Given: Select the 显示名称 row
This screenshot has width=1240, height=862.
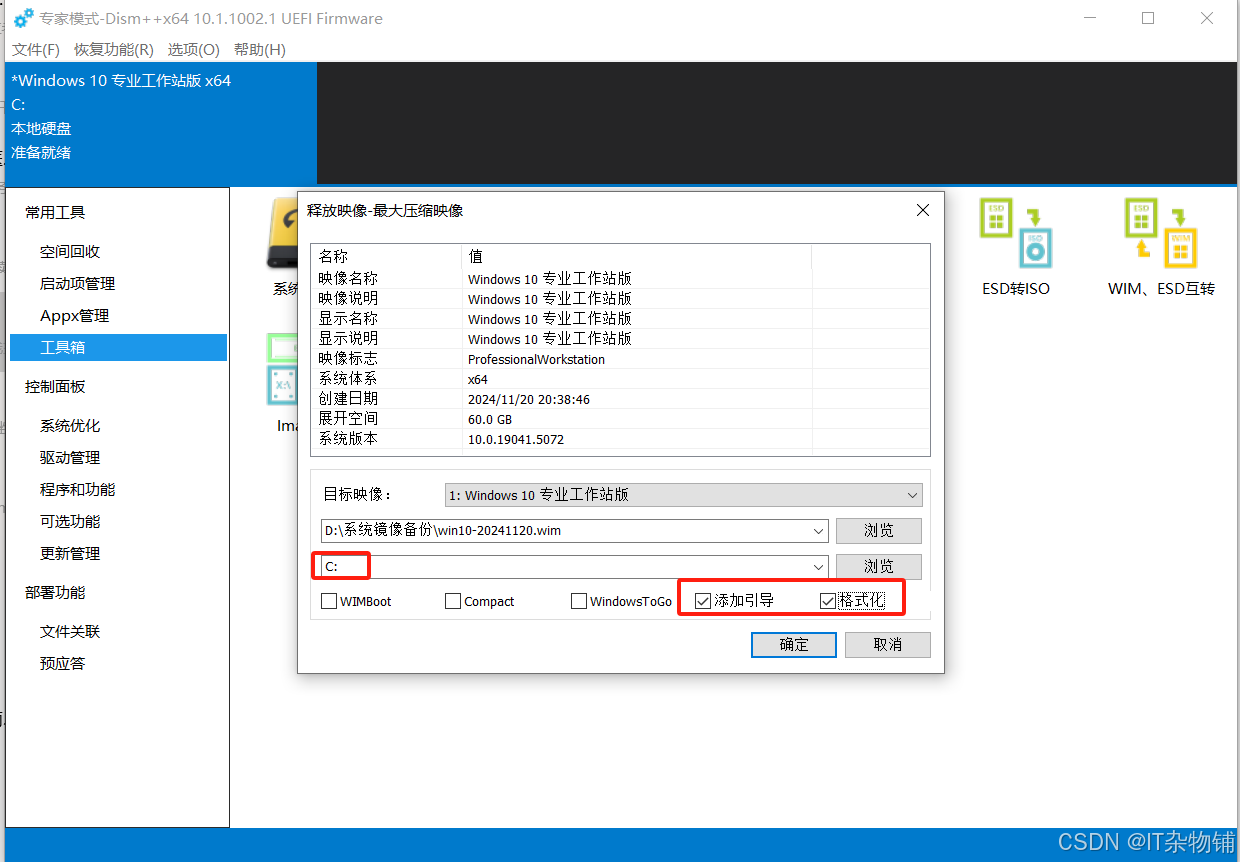Looking at the screenshot, I should coord(620,319).
